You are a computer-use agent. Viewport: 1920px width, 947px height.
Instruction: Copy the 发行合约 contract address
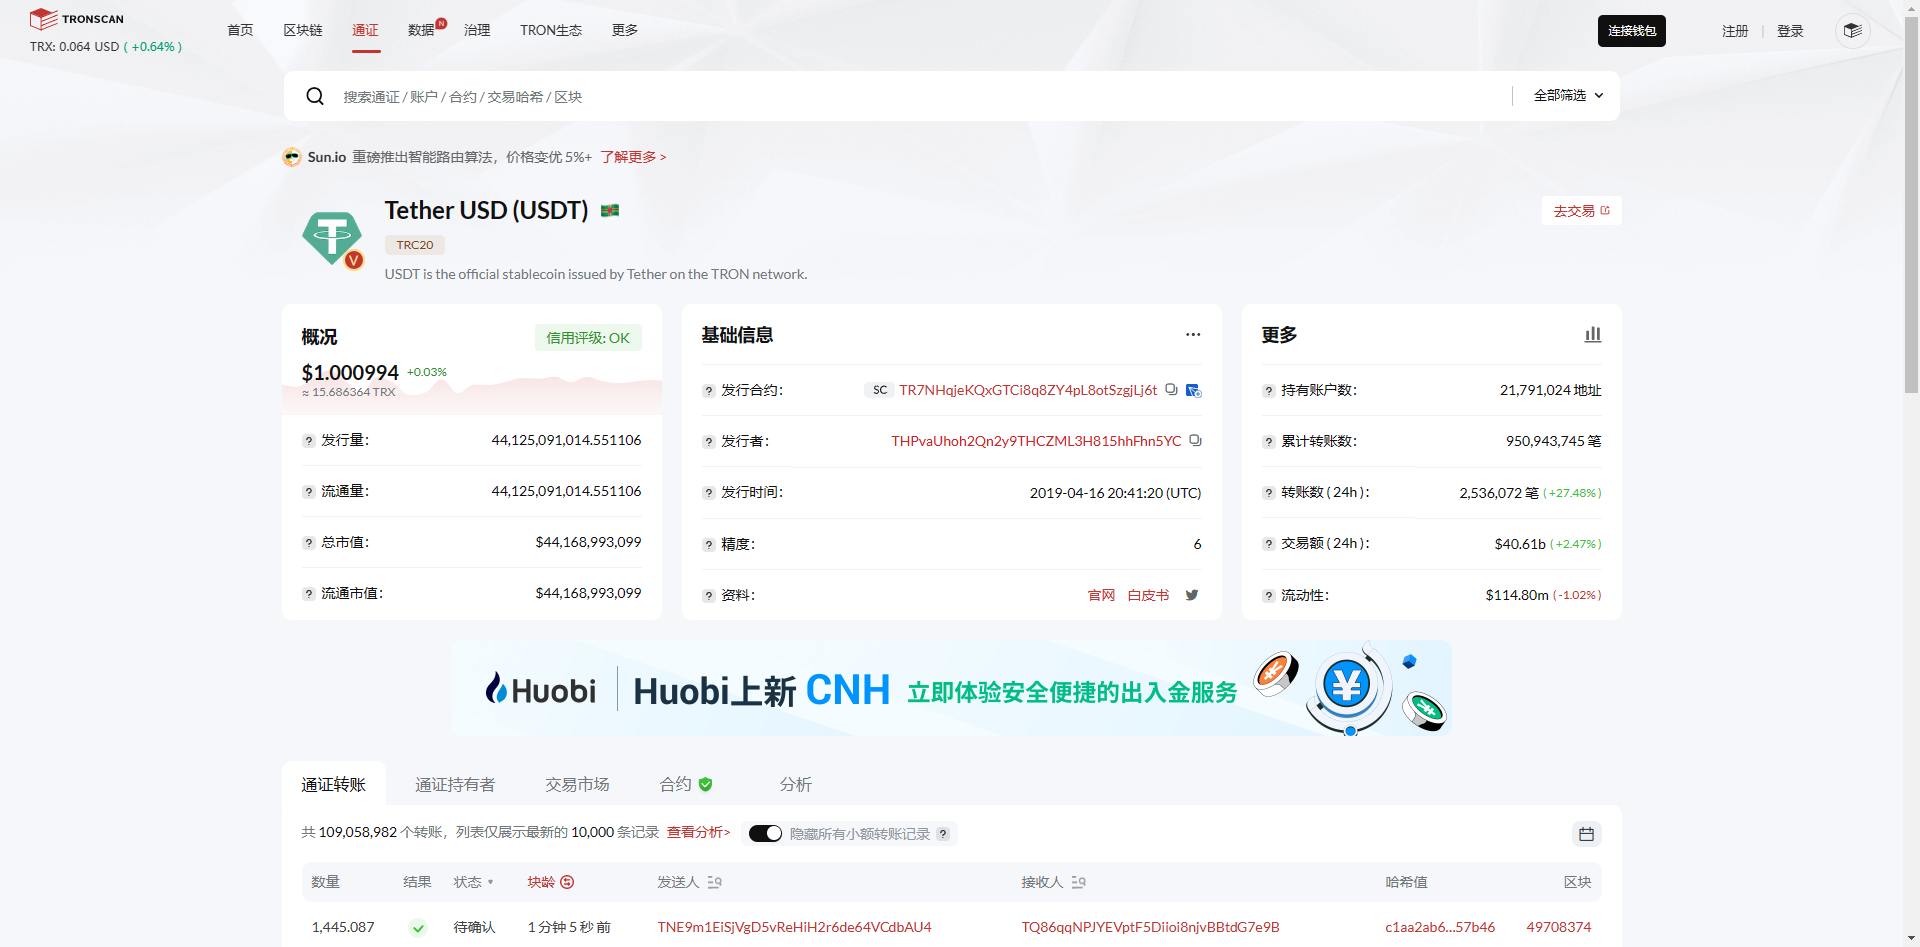click(1171, 390)
